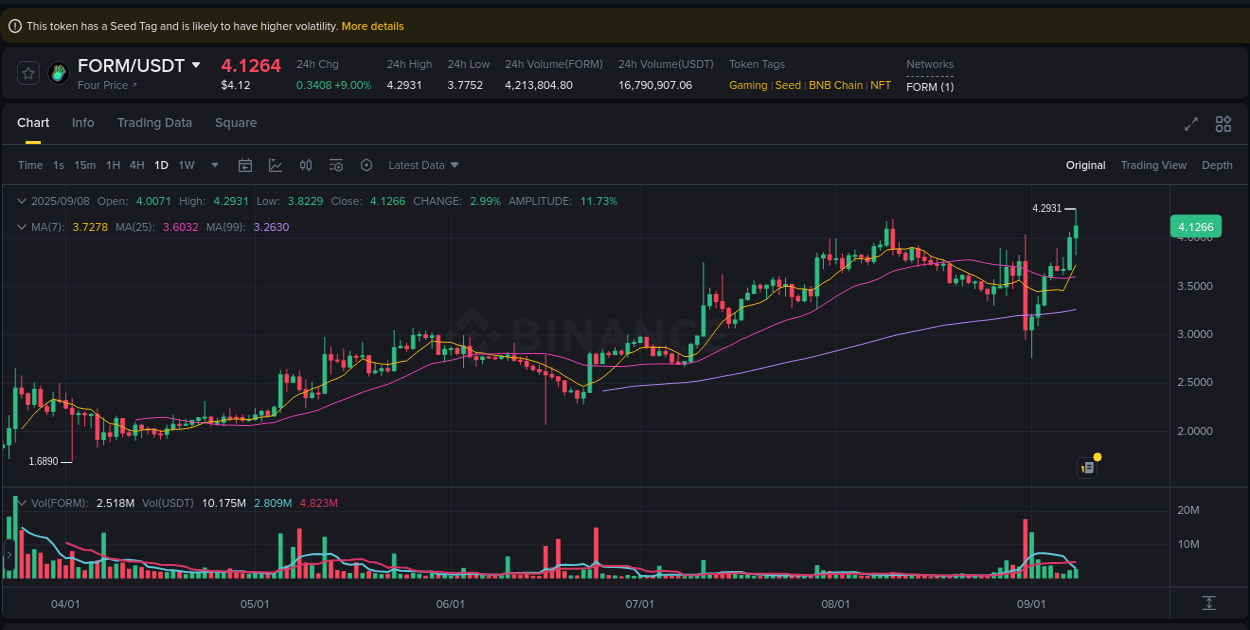Open the Gaming token tag
Viewport: 1250px width, 630px height.
pos(747,85)
